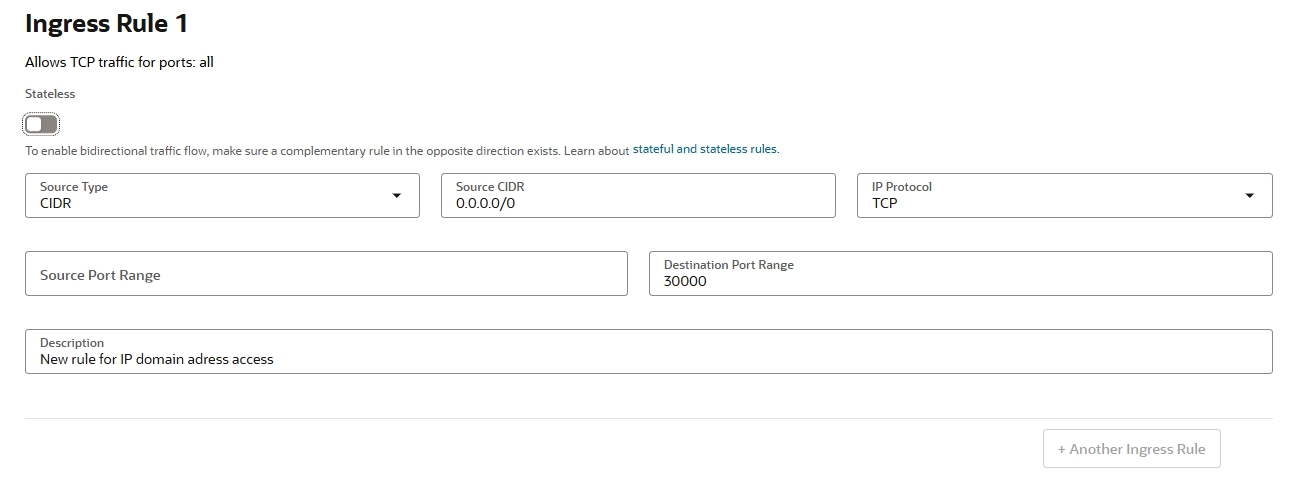Click the IP Protocol caret arrow
Viewport: 1298px width, 492px height.
click(1249, 196)
